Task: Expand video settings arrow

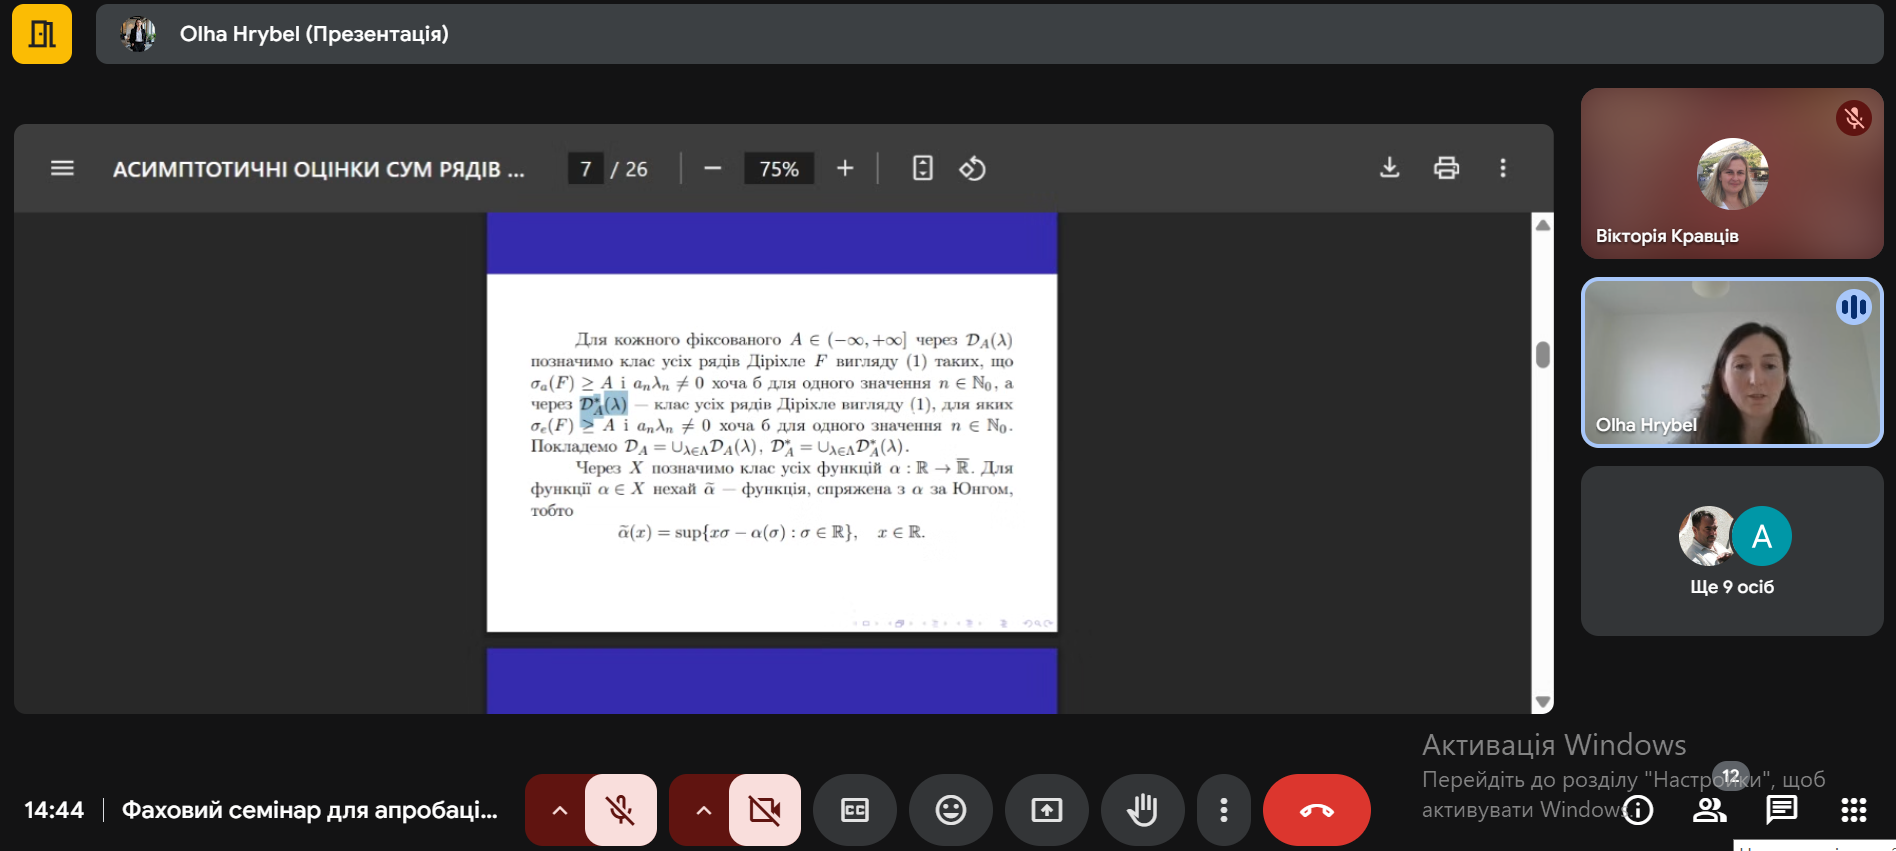Action: (704, 810)
